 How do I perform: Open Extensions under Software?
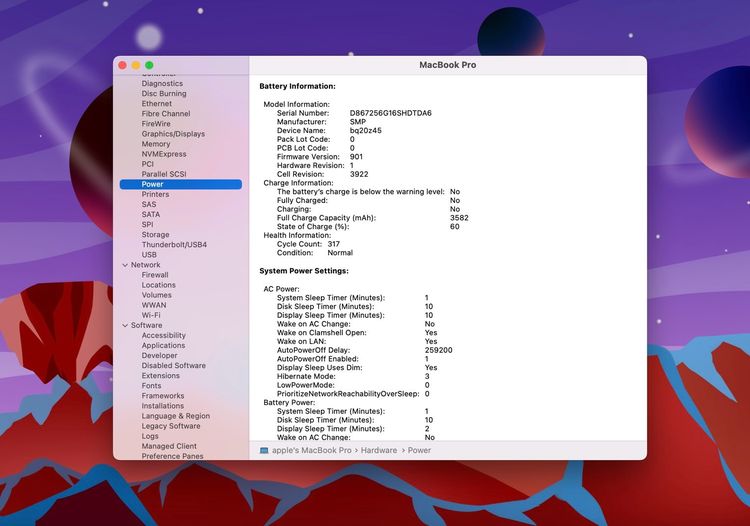click(161, 375)
